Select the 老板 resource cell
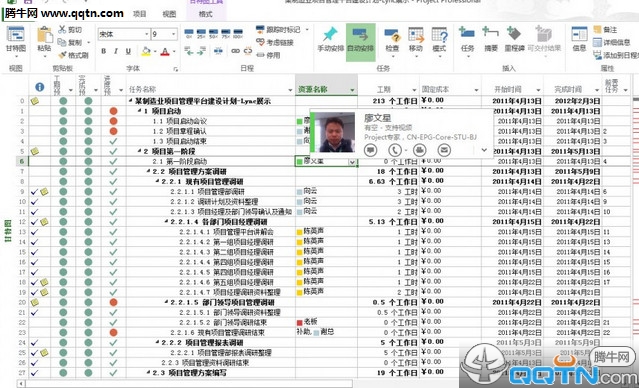The width and height of the screenshot is (639, 388). pos(326,322)
